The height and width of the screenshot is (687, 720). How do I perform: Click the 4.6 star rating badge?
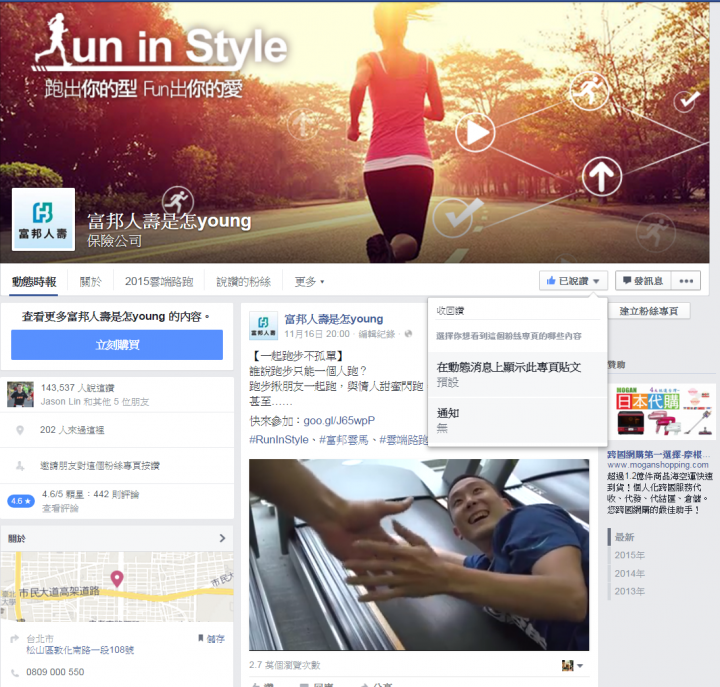click(x=21, y=501)
